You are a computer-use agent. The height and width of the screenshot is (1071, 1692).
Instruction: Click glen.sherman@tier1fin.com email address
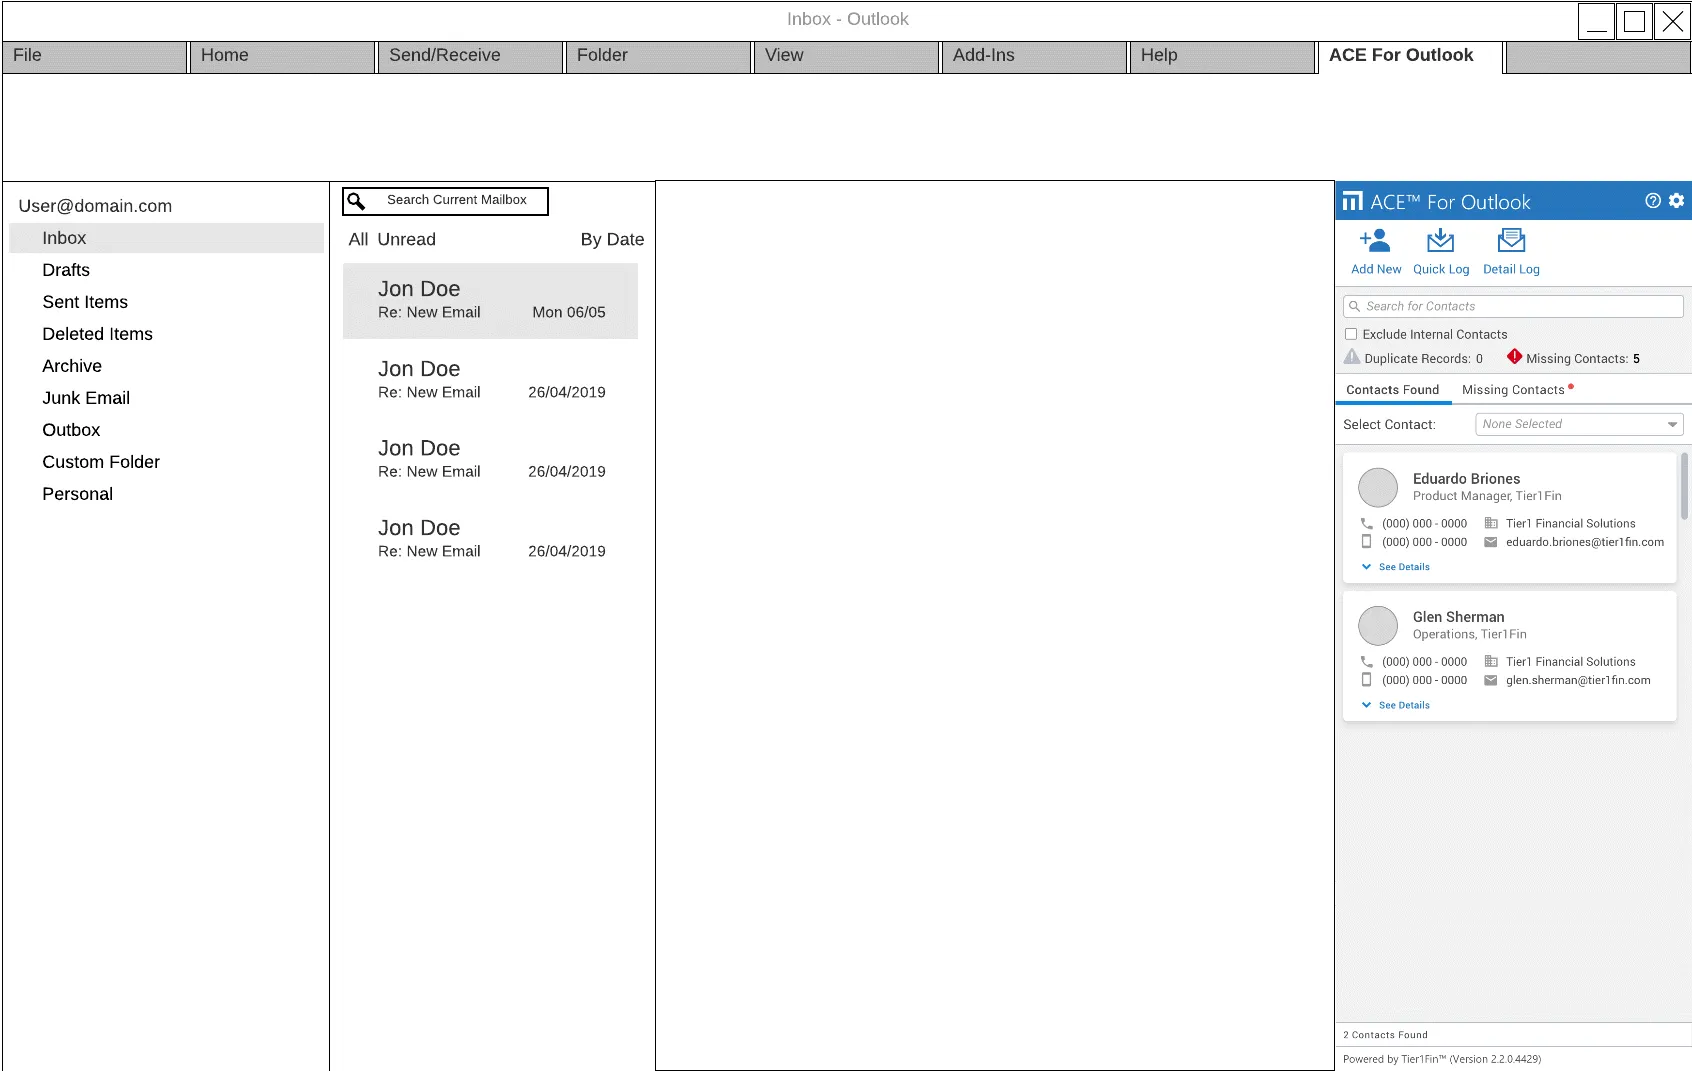coord(1578,680)
